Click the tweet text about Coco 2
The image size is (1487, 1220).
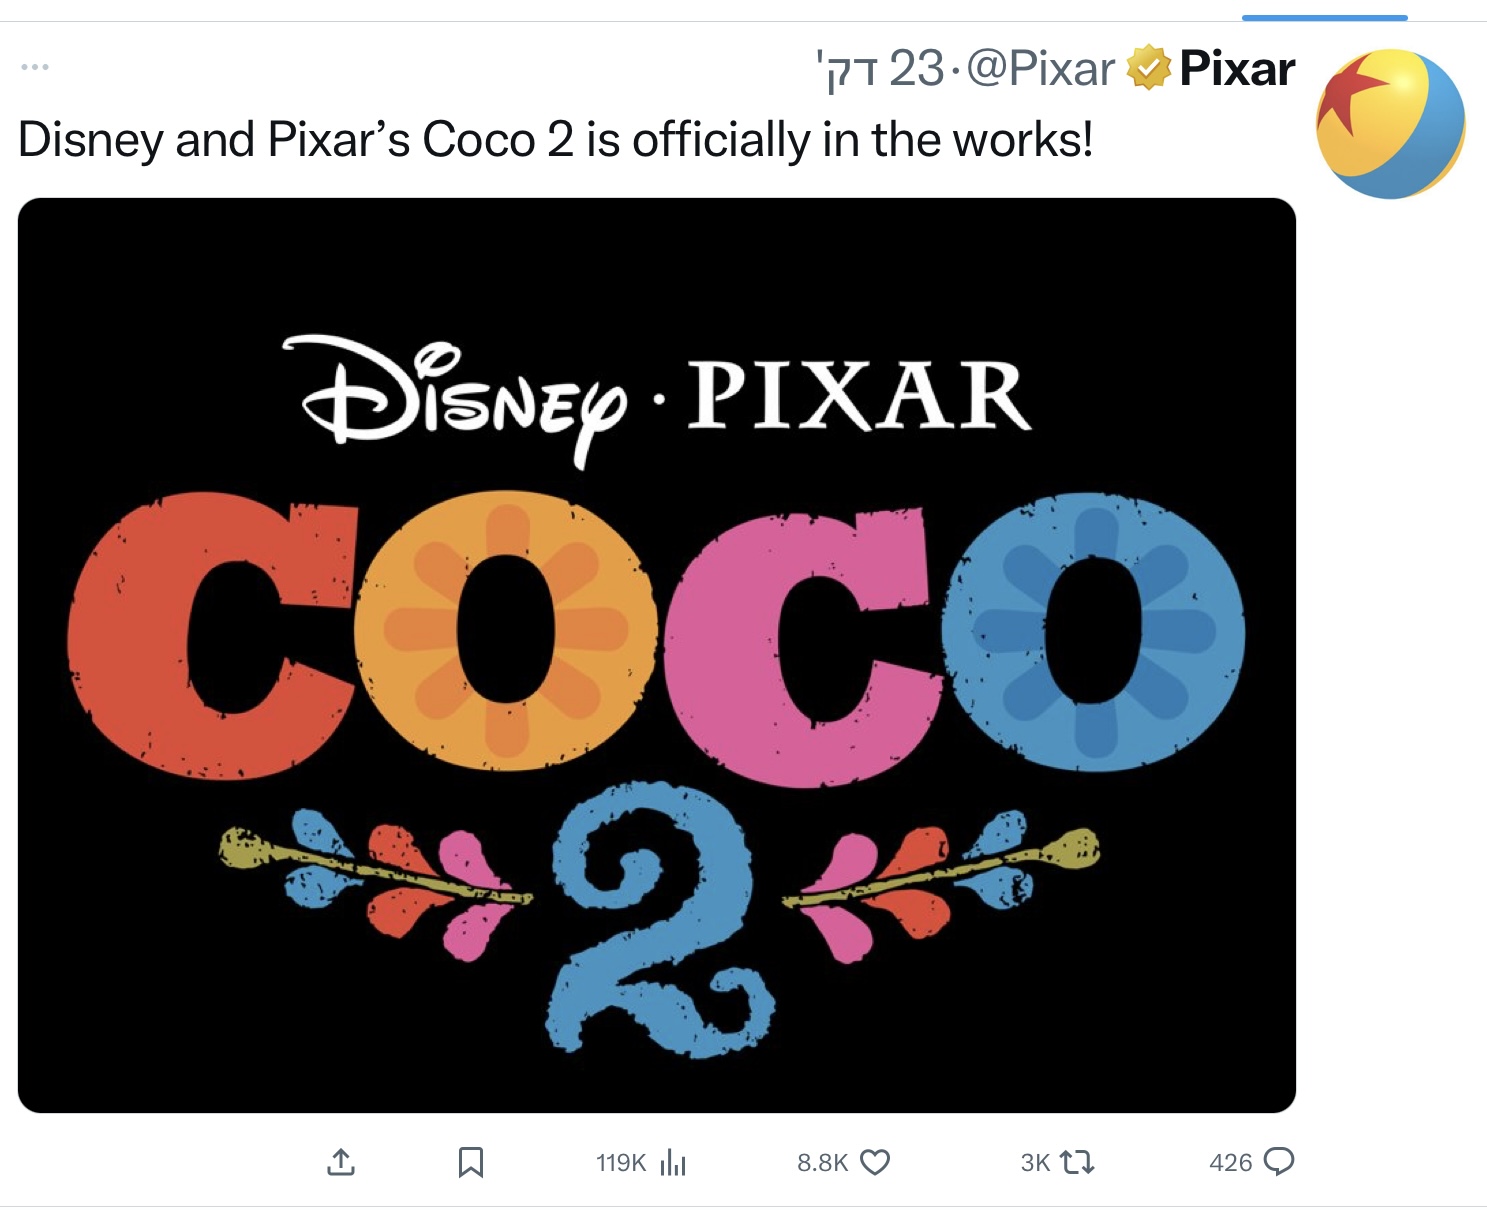556,139
